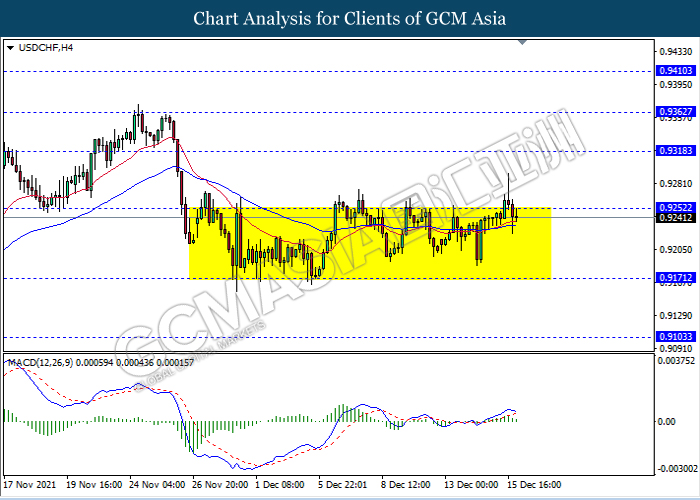Select the 0.94103 resistance level label
700x500 pixels.
click(x=676, y=71)
